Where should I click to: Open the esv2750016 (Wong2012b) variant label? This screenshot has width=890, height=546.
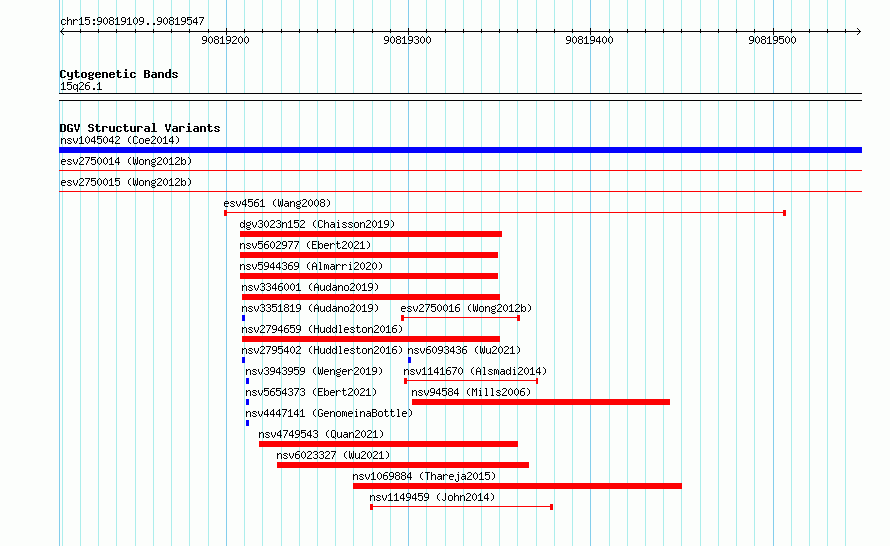(x=466, y=308)
